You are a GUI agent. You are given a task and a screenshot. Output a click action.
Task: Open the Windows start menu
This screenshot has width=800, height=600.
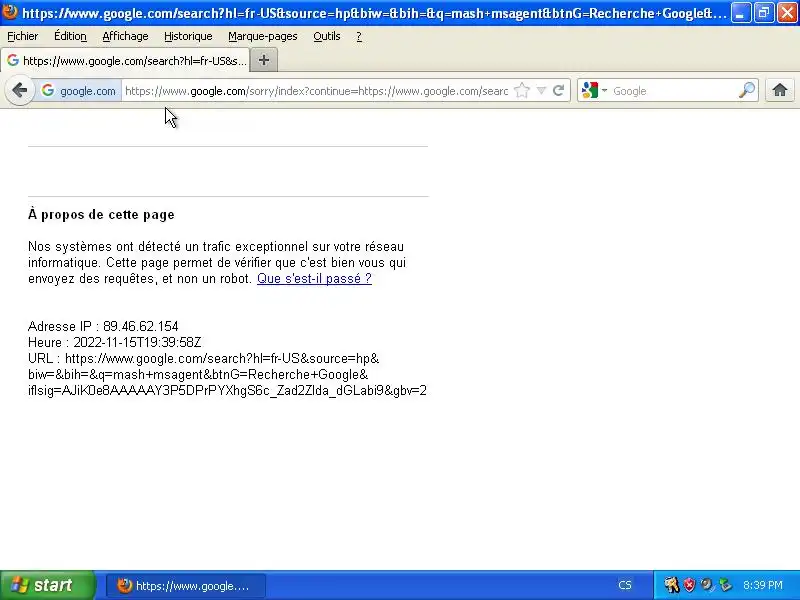coord(47,585)
